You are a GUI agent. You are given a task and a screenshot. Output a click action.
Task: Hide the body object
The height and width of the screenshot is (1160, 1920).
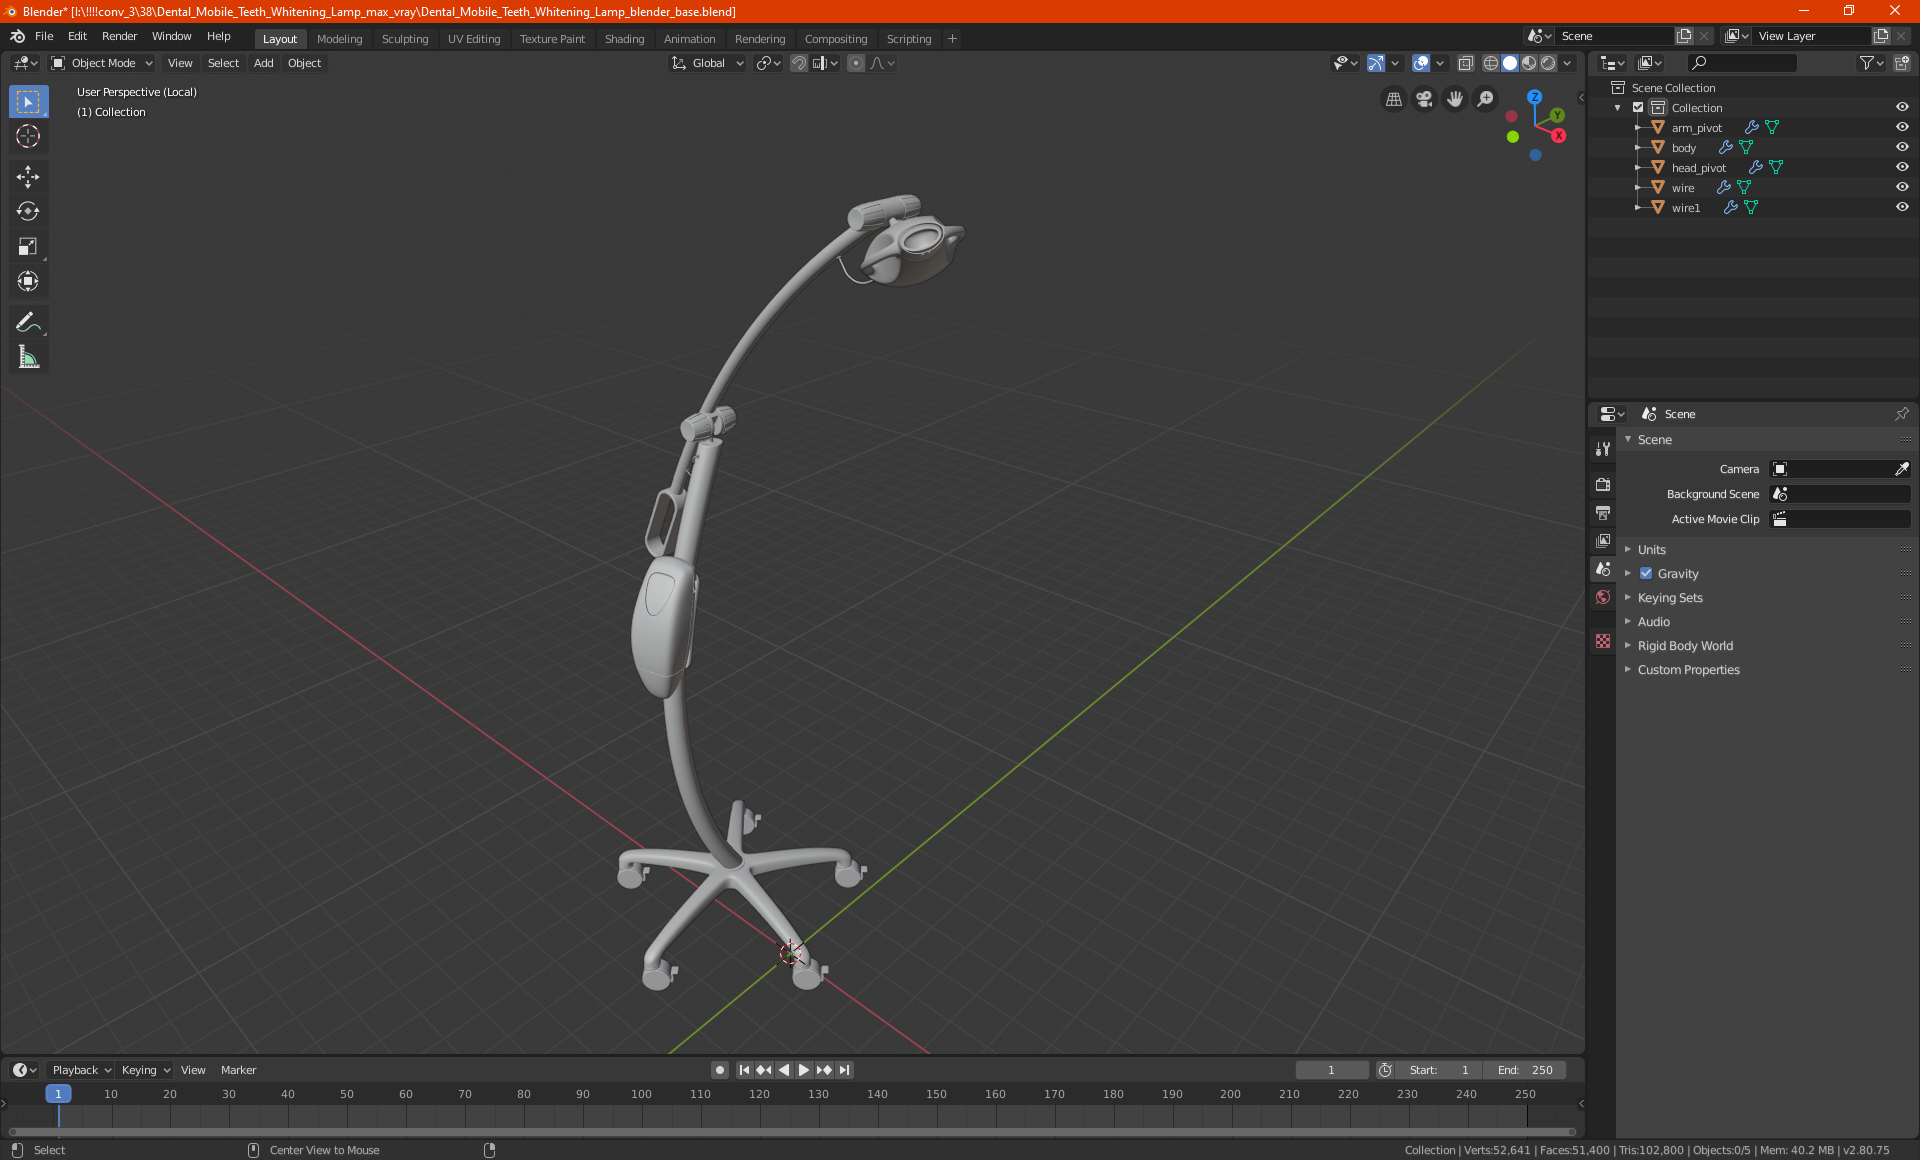pos(1902,148)
